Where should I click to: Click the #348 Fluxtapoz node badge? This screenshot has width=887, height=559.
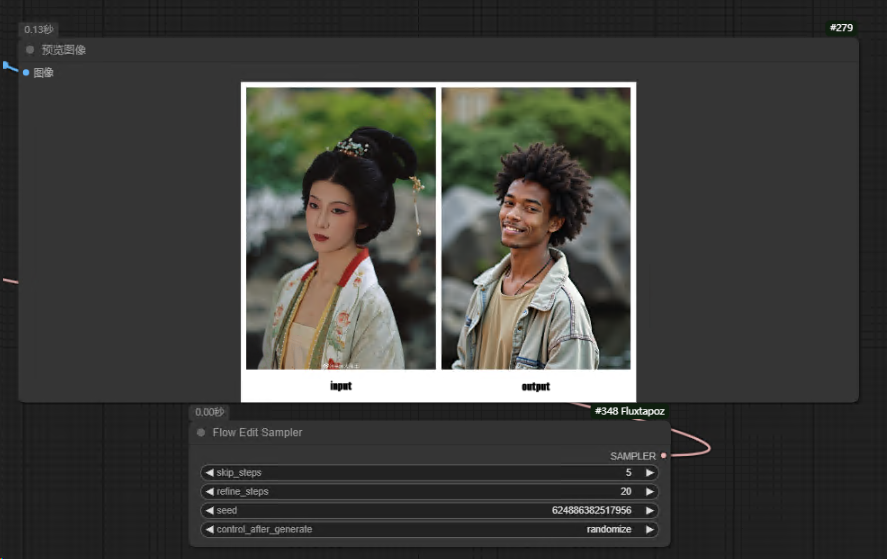629,411
